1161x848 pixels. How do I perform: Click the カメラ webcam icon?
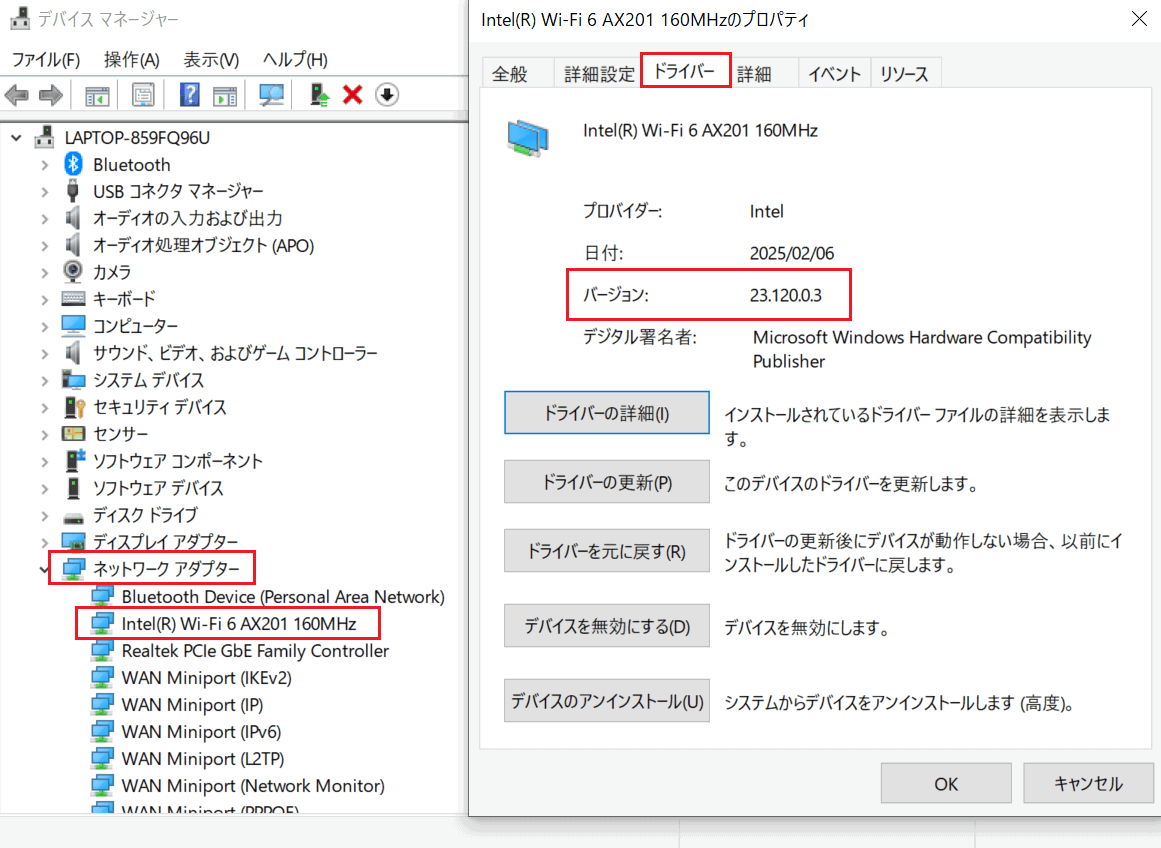tap(73, 271)
